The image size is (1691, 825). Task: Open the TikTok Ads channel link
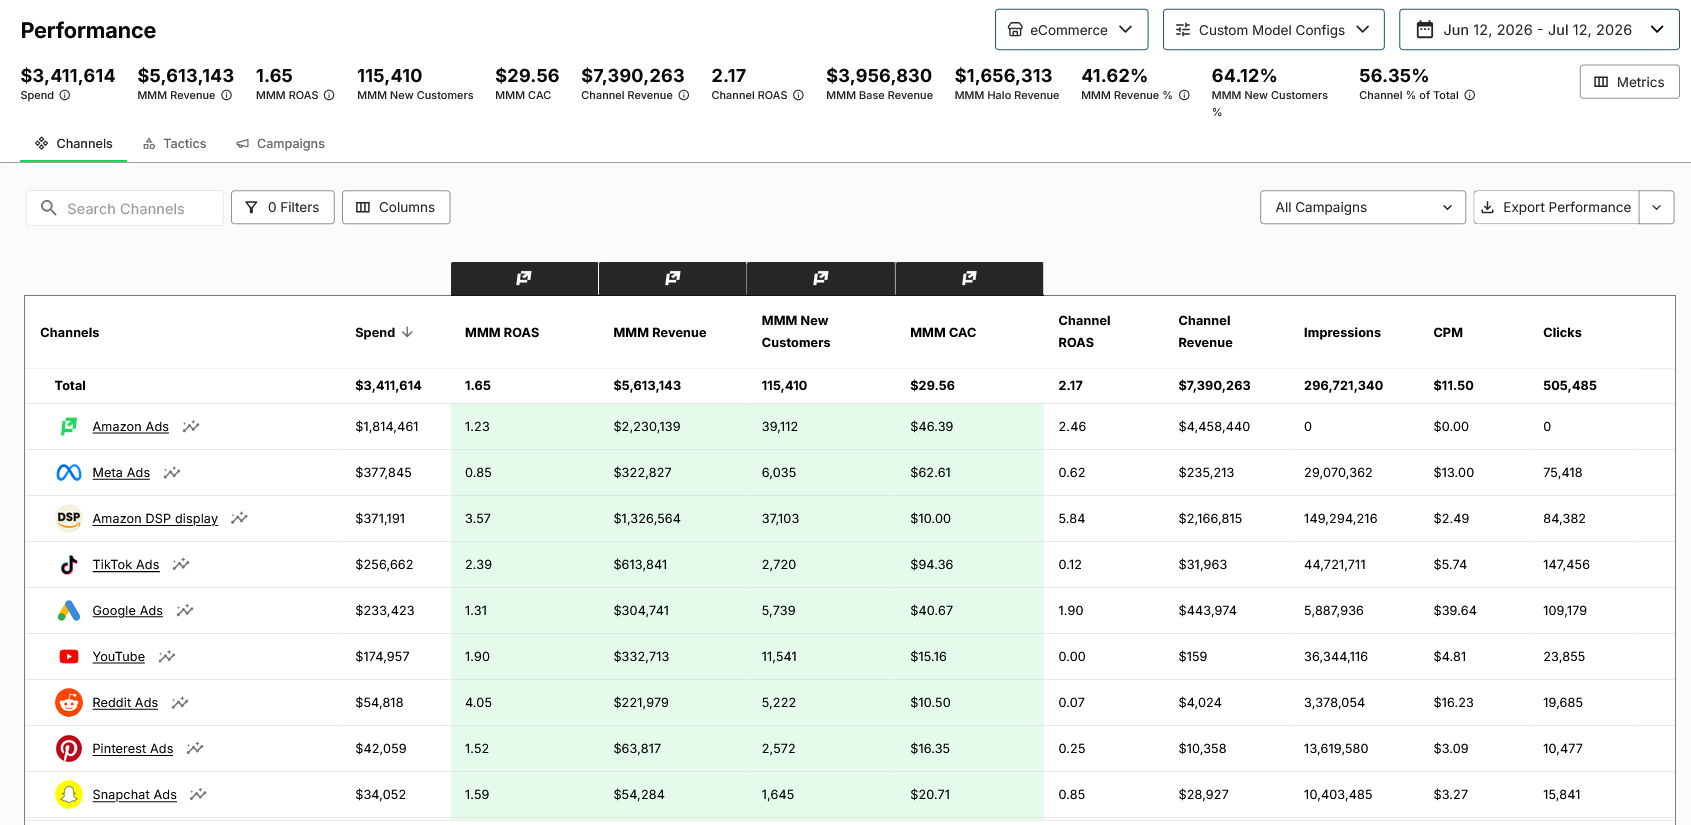126,565
